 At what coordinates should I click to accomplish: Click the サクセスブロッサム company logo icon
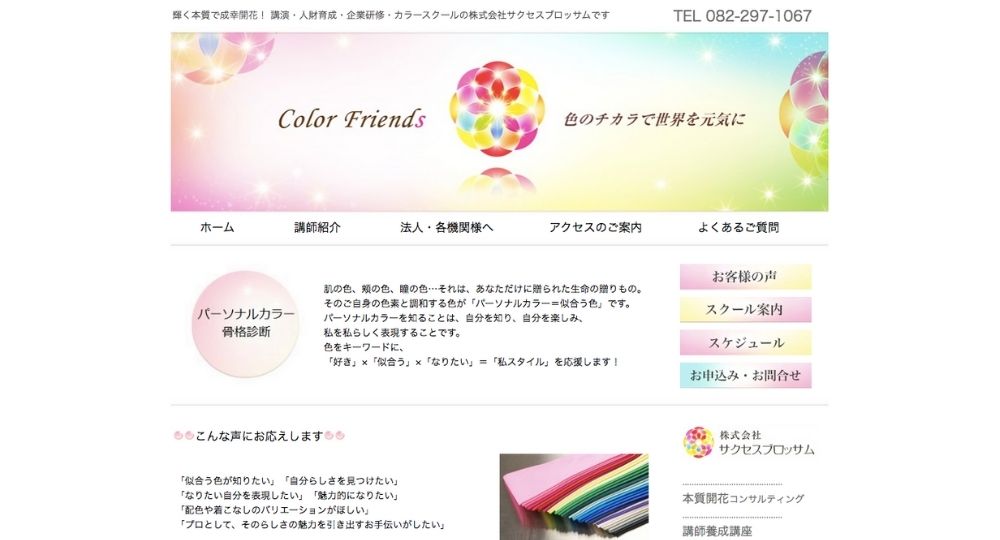click(698, 442)
